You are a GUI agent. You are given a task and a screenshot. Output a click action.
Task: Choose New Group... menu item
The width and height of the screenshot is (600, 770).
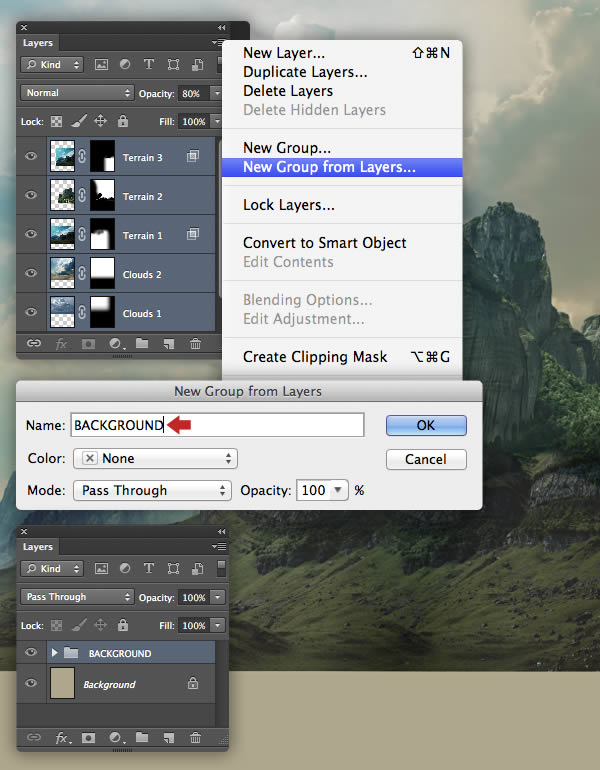click(342, 148)
